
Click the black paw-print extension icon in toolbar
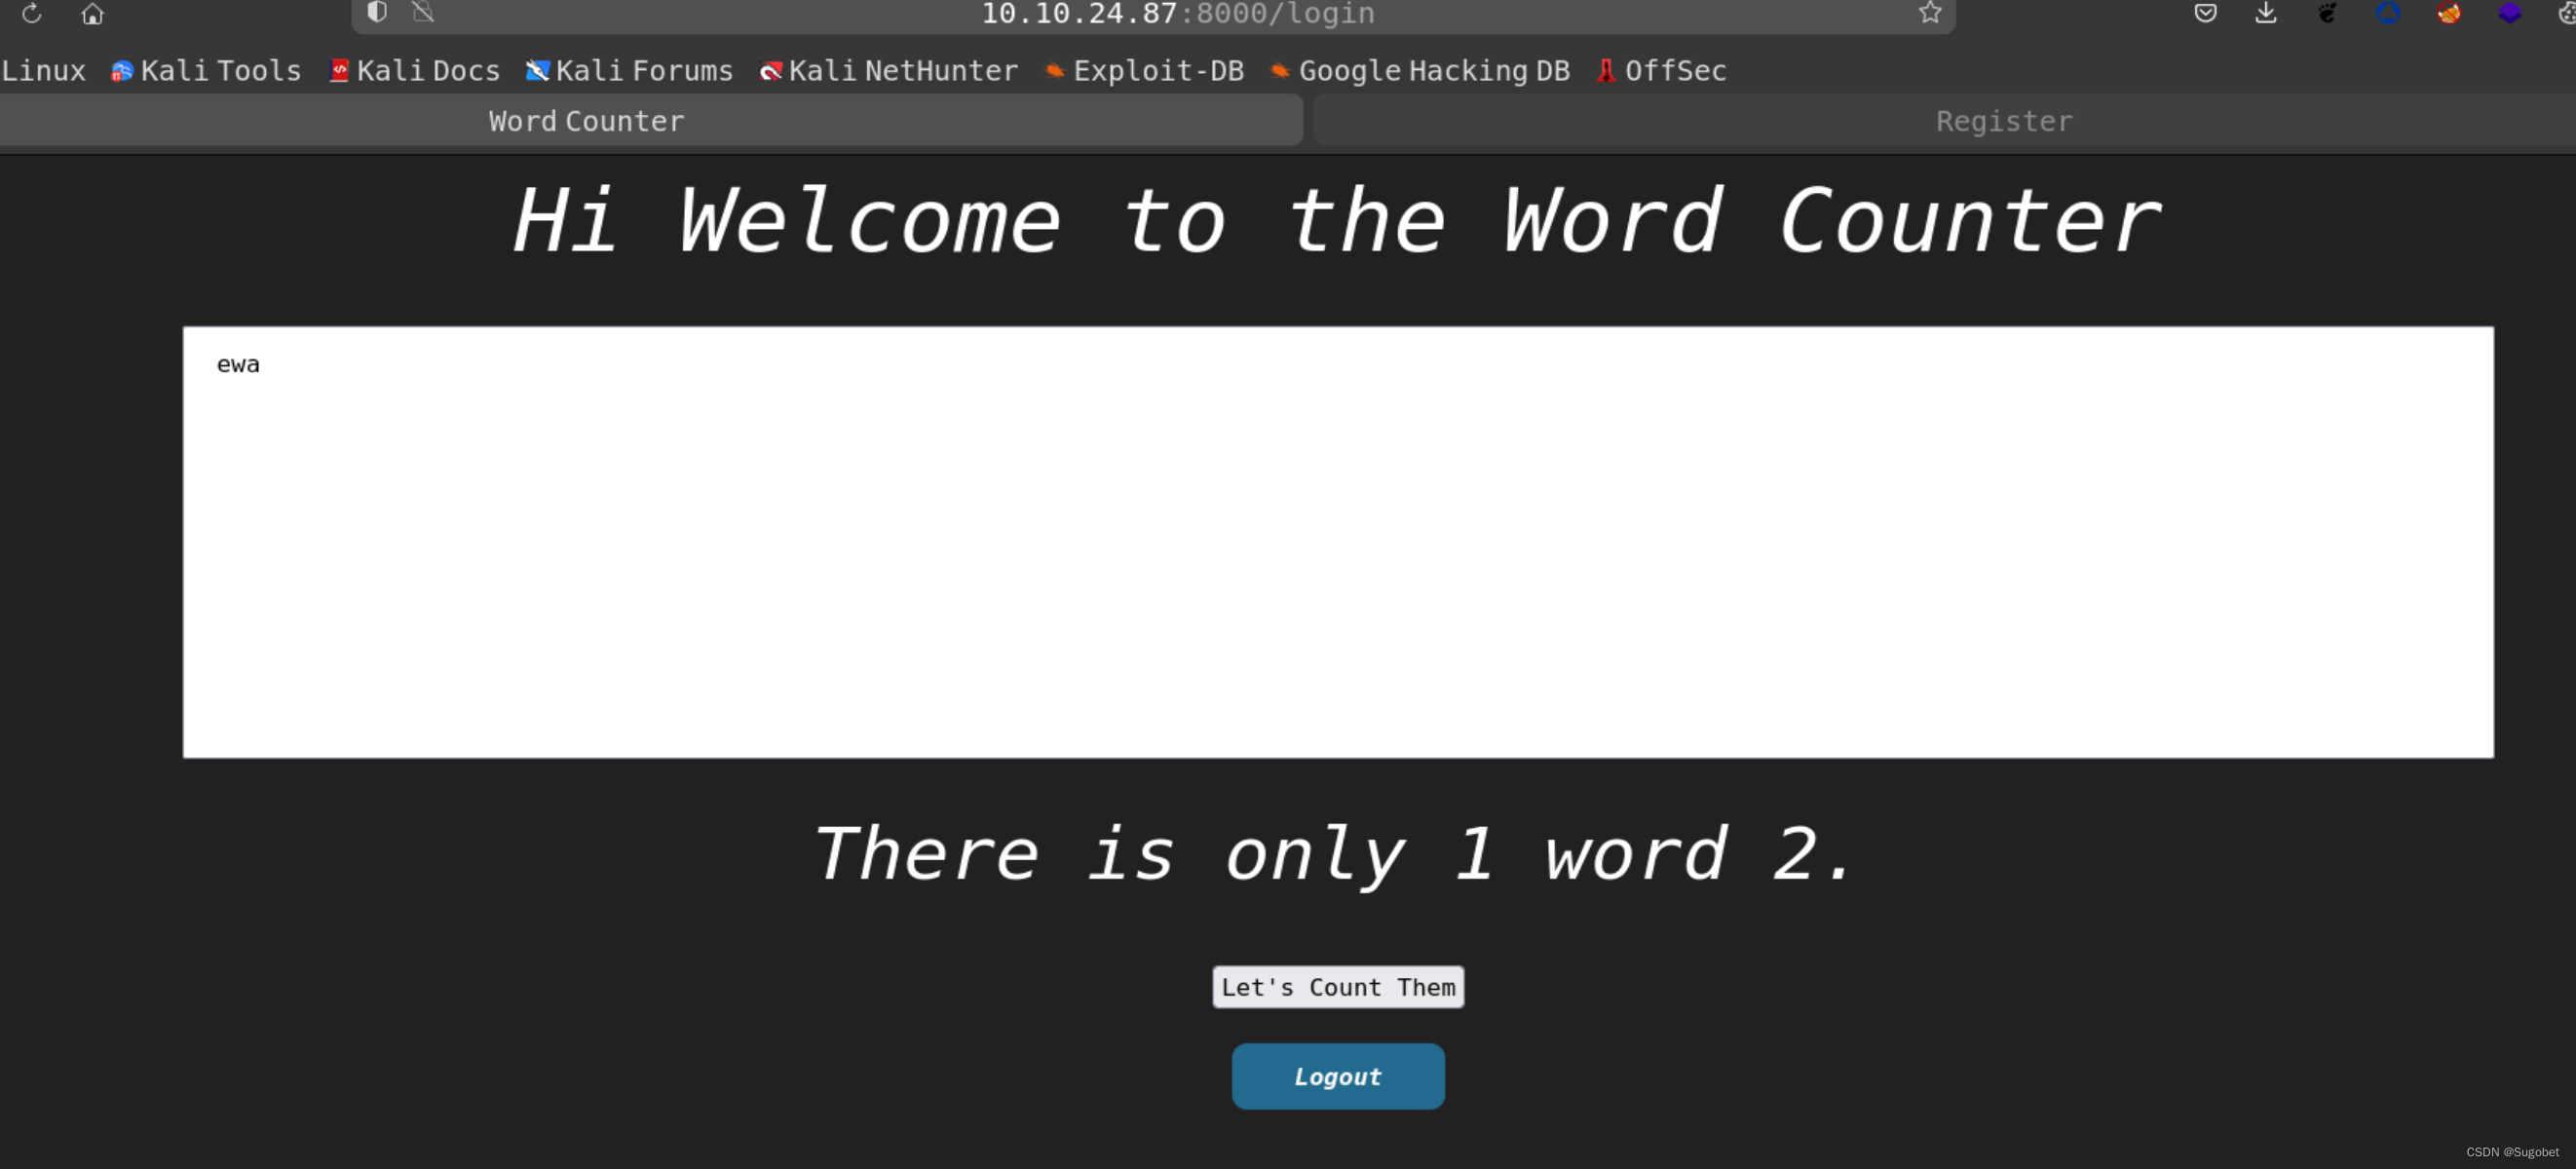point(2327,12)
